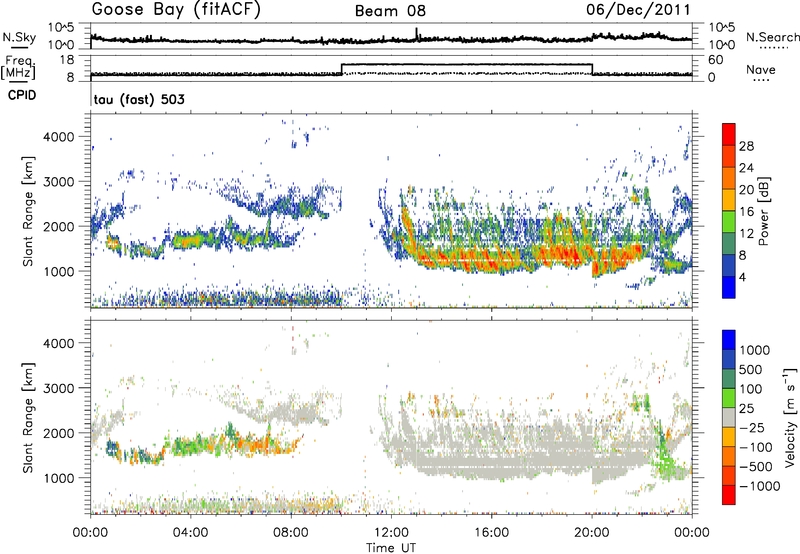Select the 100 label on Velocity color bar

pyautogui.click(x=751, y=389)
